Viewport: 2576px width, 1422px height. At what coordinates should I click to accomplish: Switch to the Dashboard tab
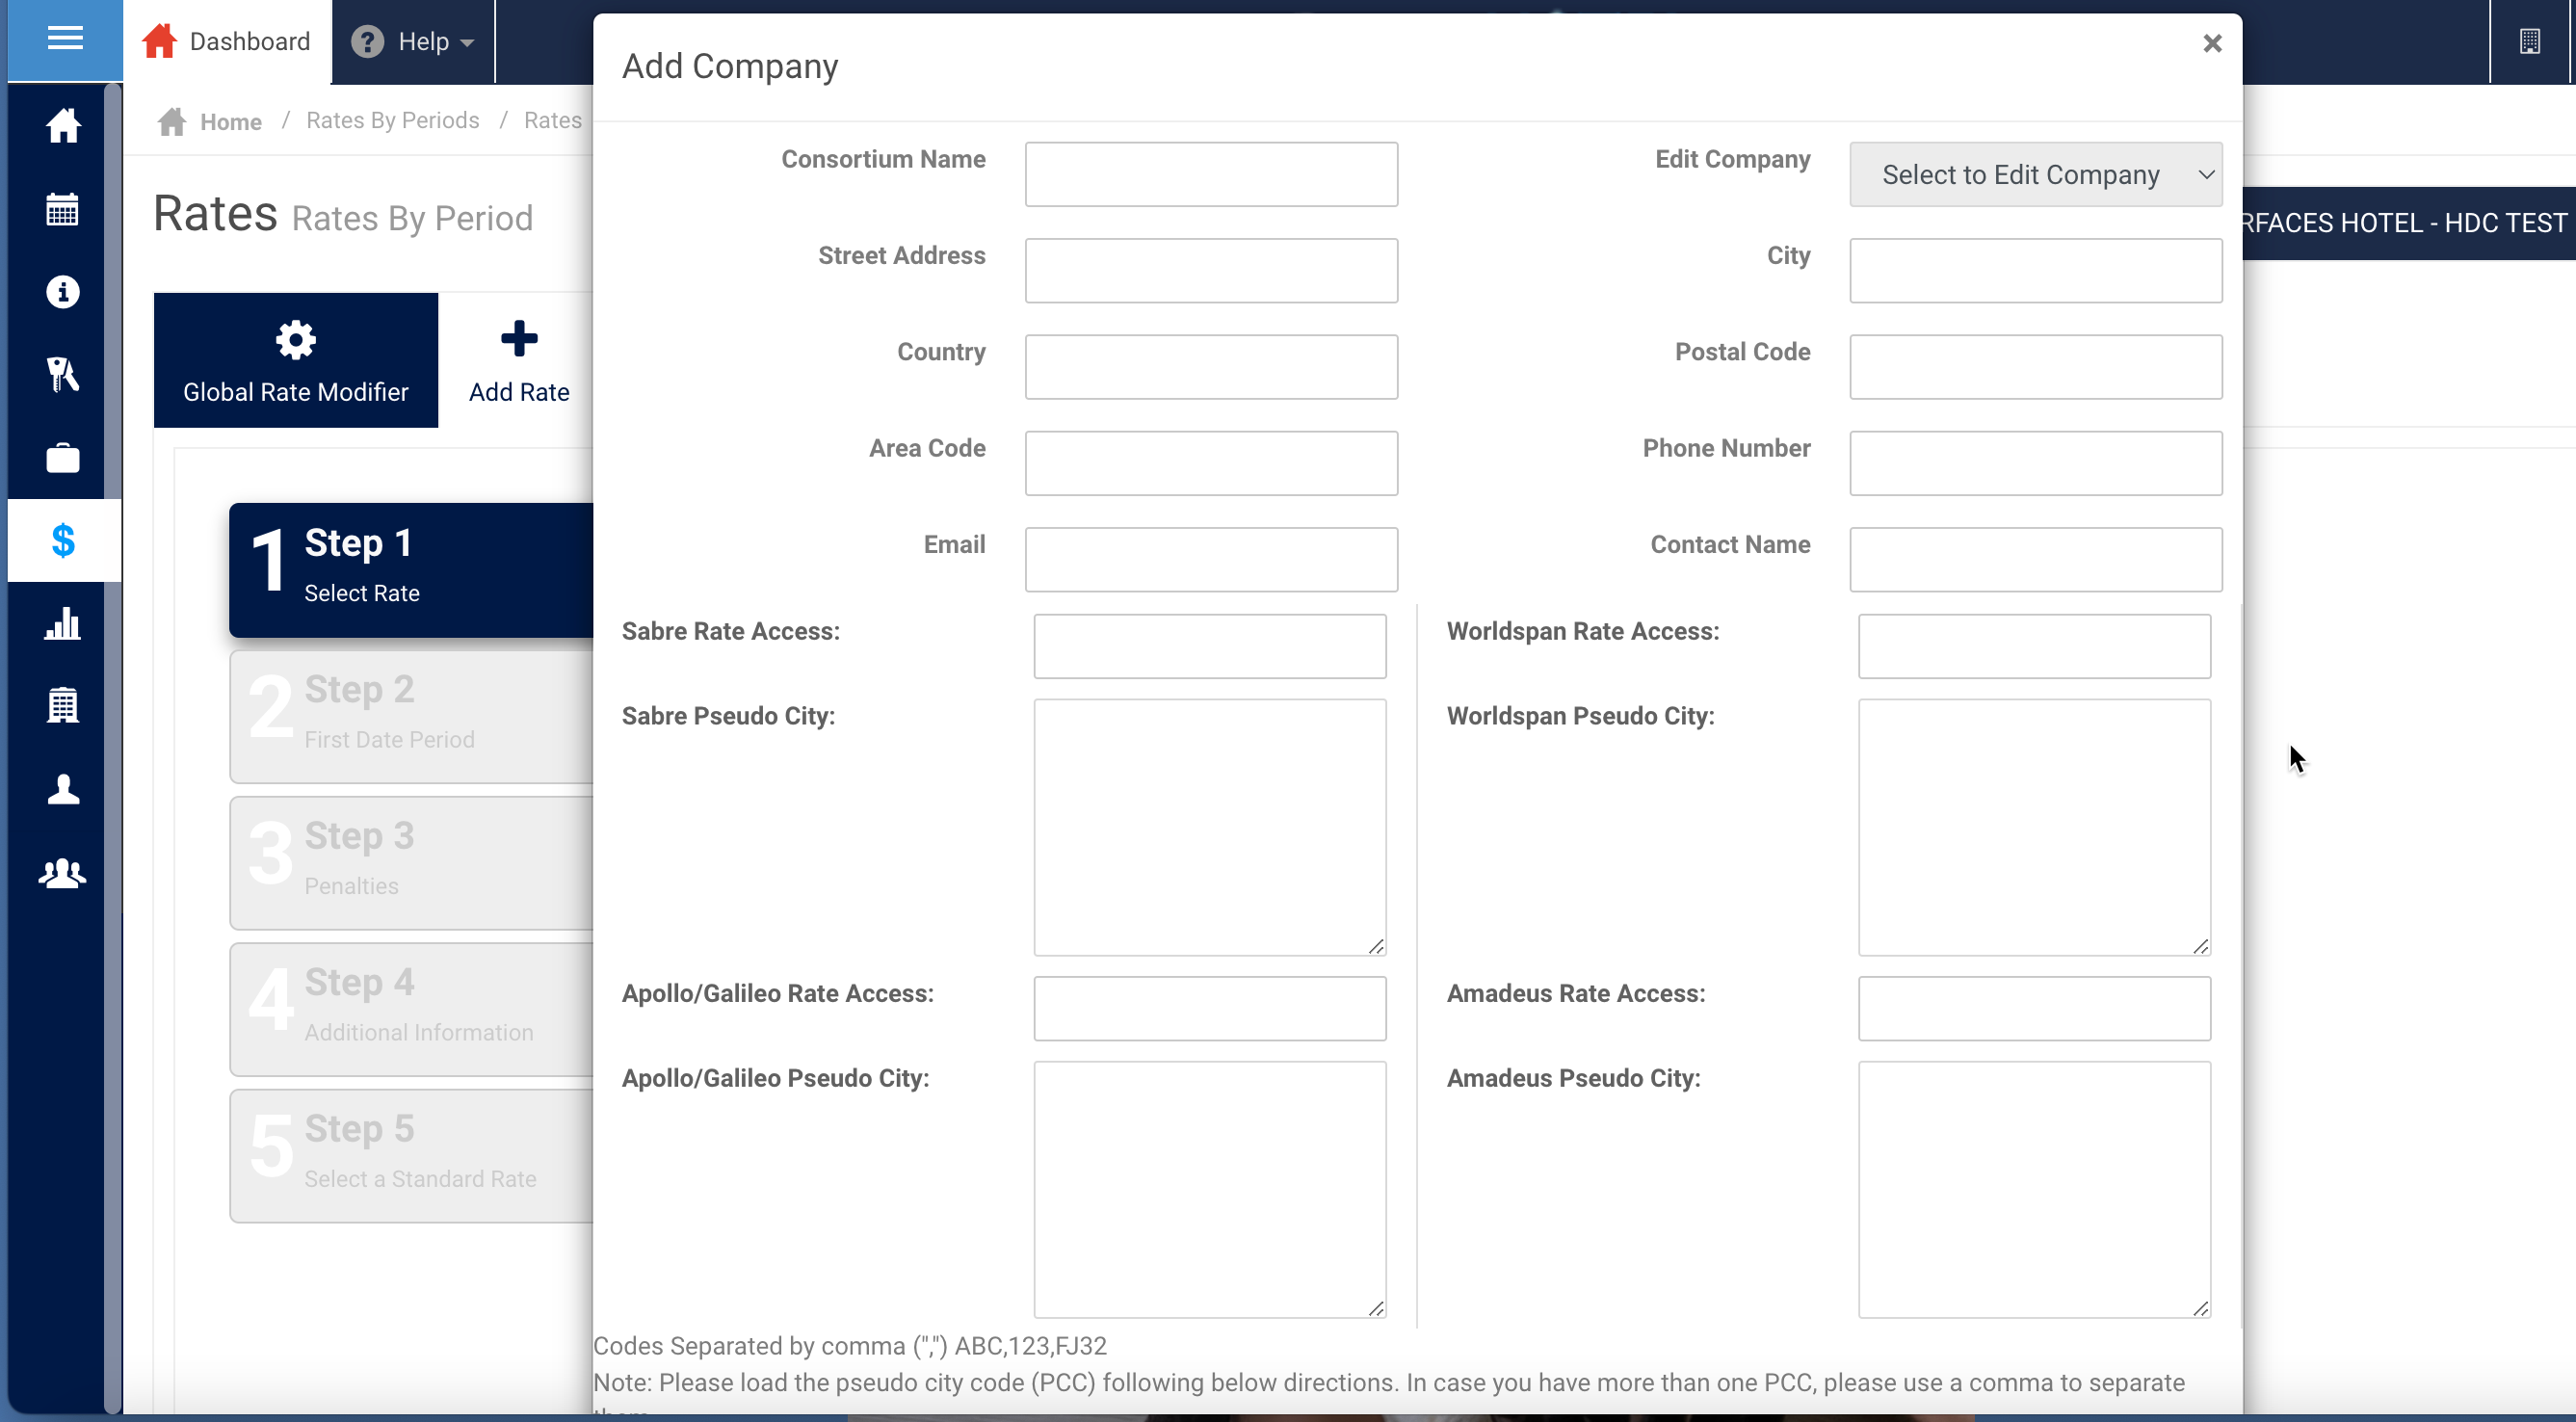click(227, 42)
